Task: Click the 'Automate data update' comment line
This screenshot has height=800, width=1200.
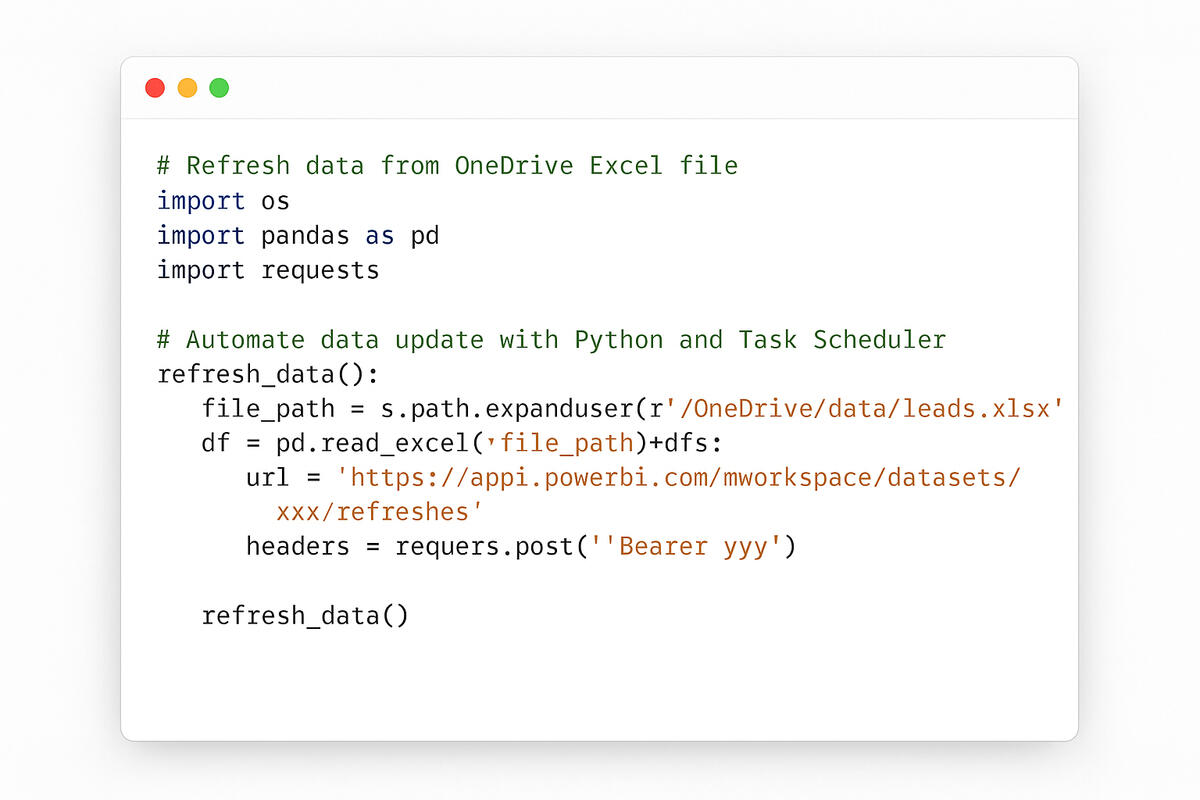Action: (x=550, y=339)
